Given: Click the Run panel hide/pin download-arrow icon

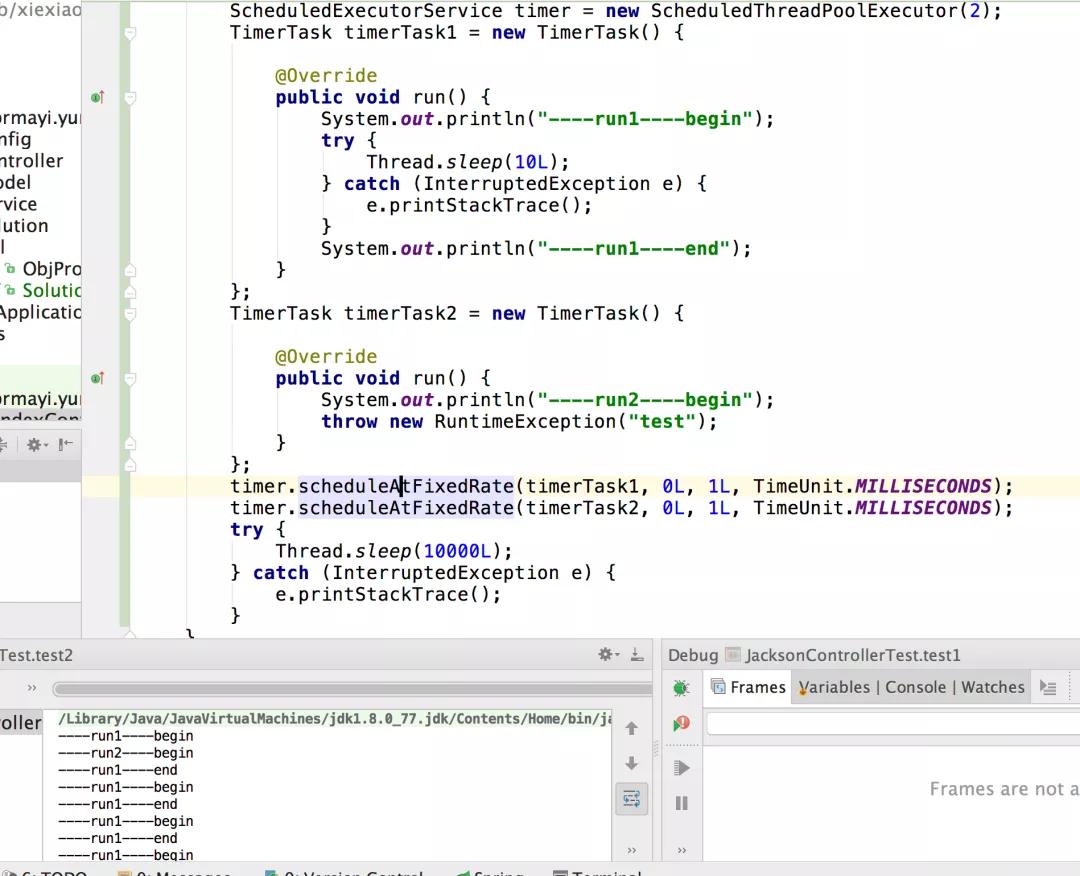Looking at the screenshot, I should tap(637, 654).
